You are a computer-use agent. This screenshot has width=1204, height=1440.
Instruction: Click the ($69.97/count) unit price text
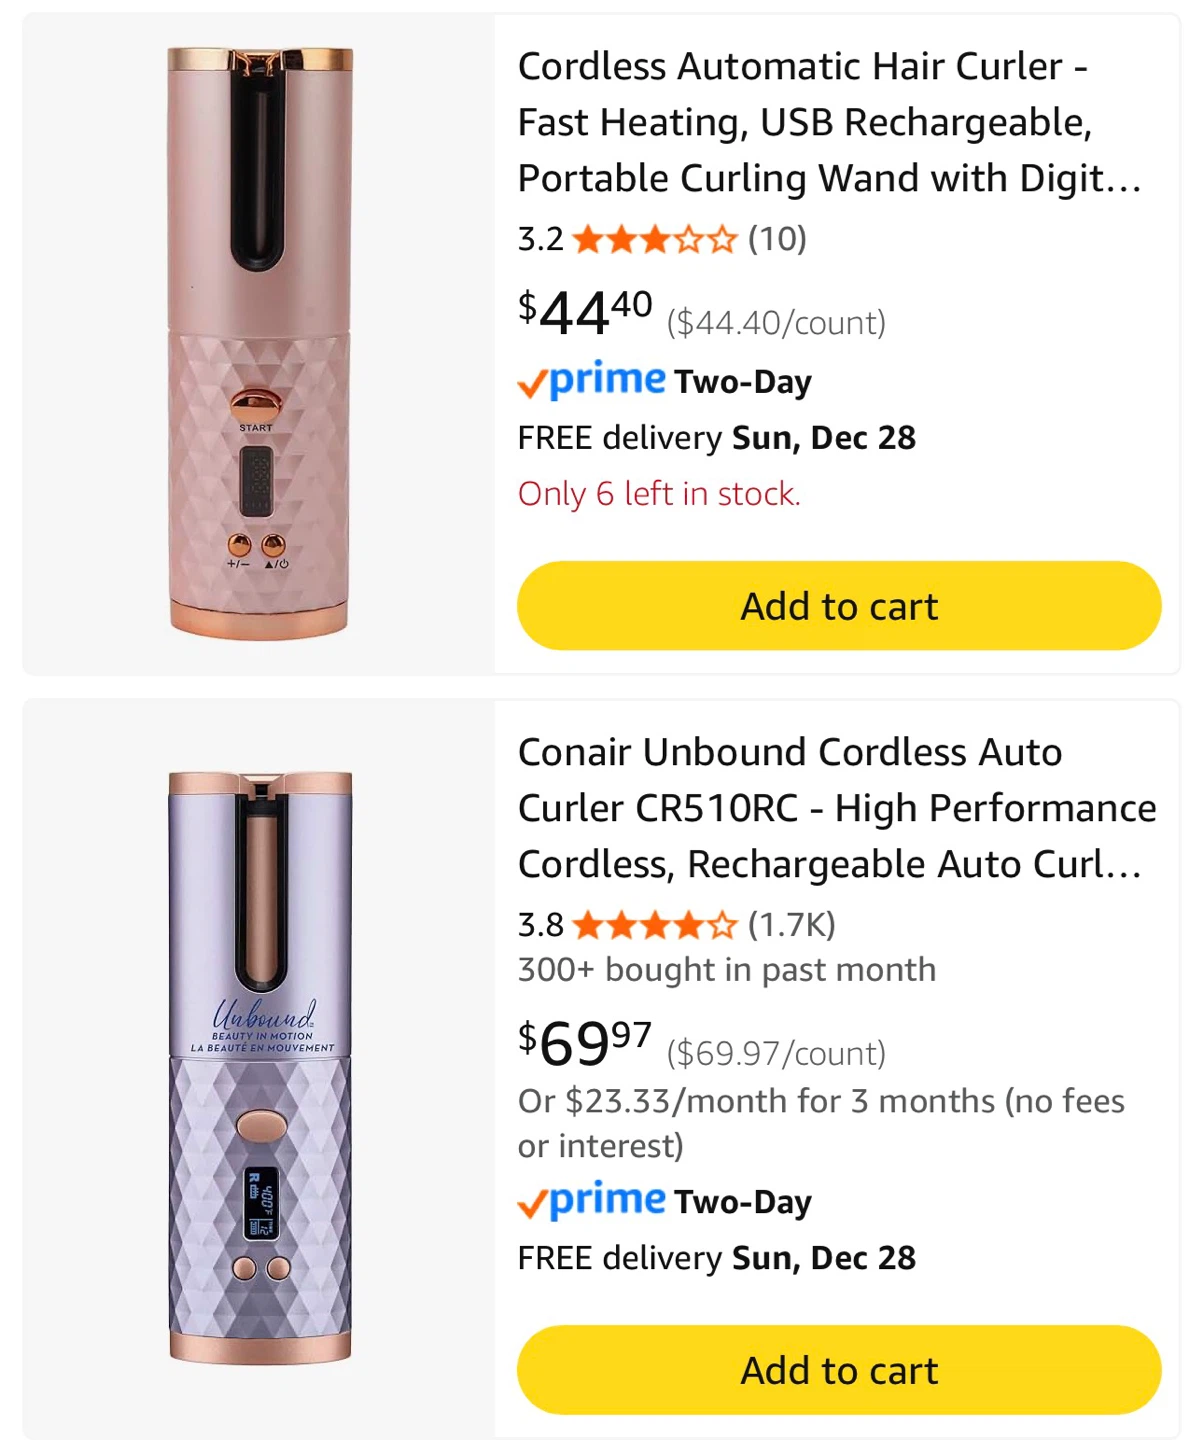click(x=776, y=1054)
